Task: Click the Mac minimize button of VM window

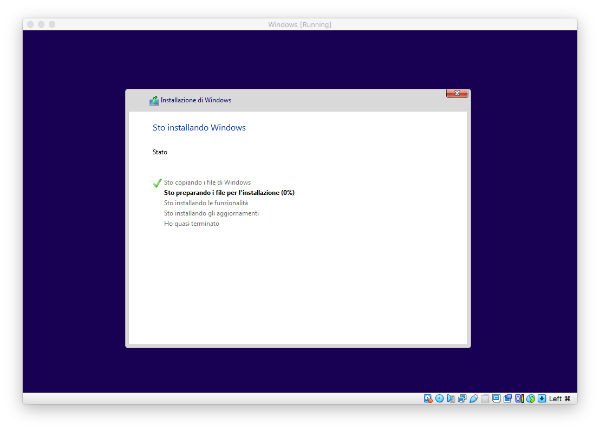Action: click(x=41, y=24)
